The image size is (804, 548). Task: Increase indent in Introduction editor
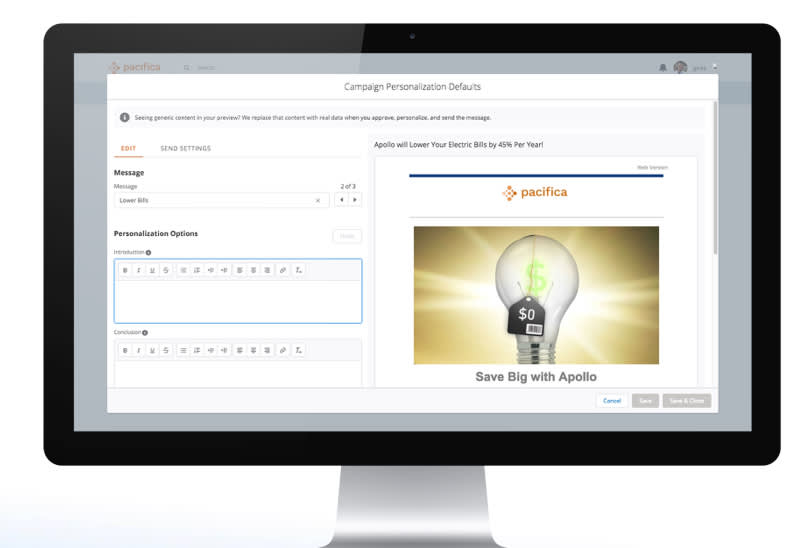click(224, 270)
